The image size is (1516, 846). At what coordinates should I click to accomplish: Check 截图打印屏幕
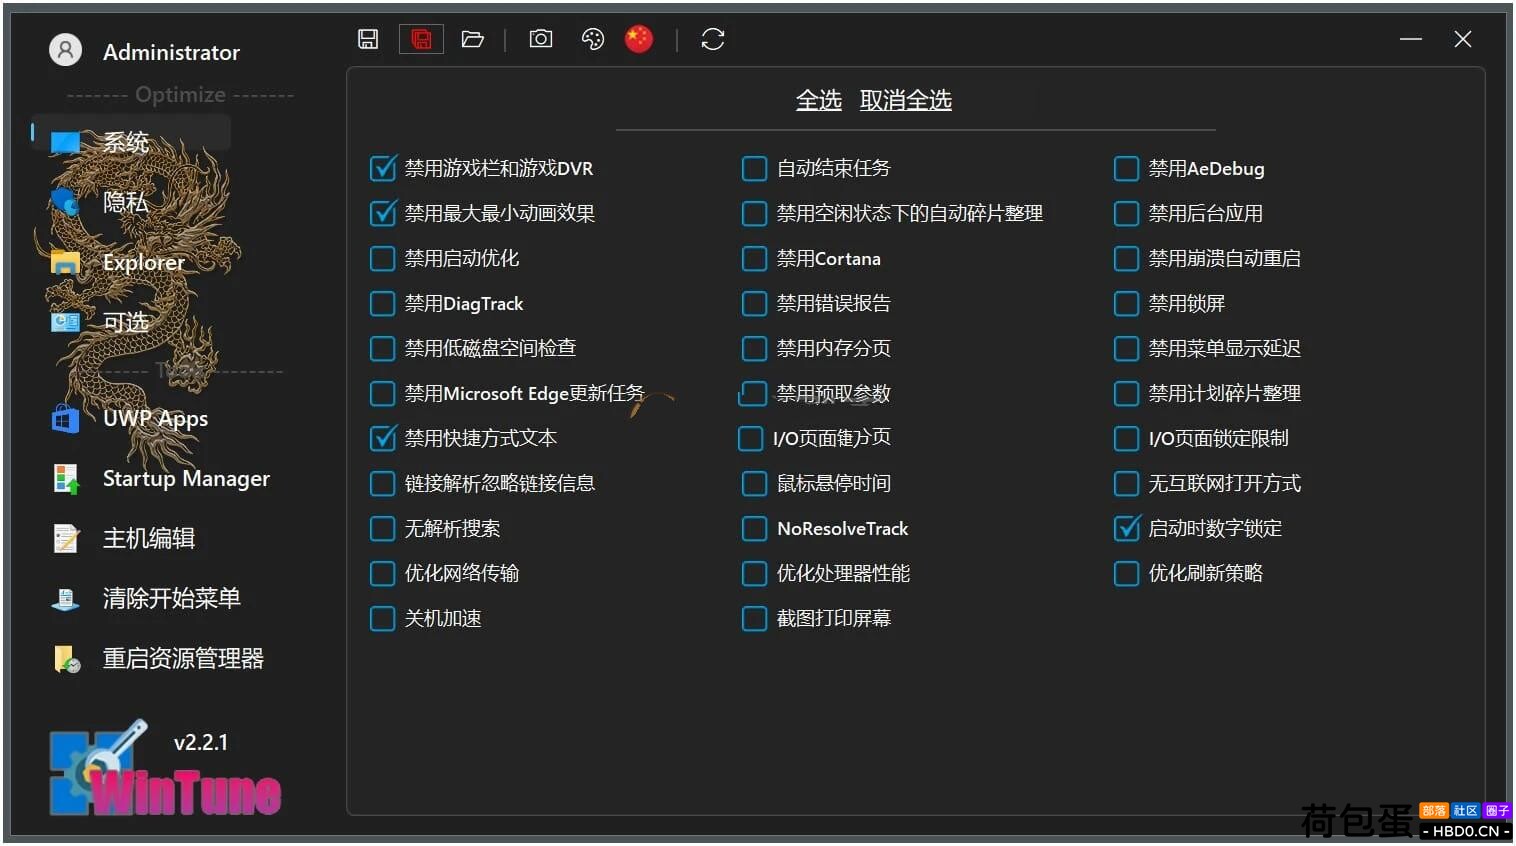pyautogui.click(x=755, y=618)
